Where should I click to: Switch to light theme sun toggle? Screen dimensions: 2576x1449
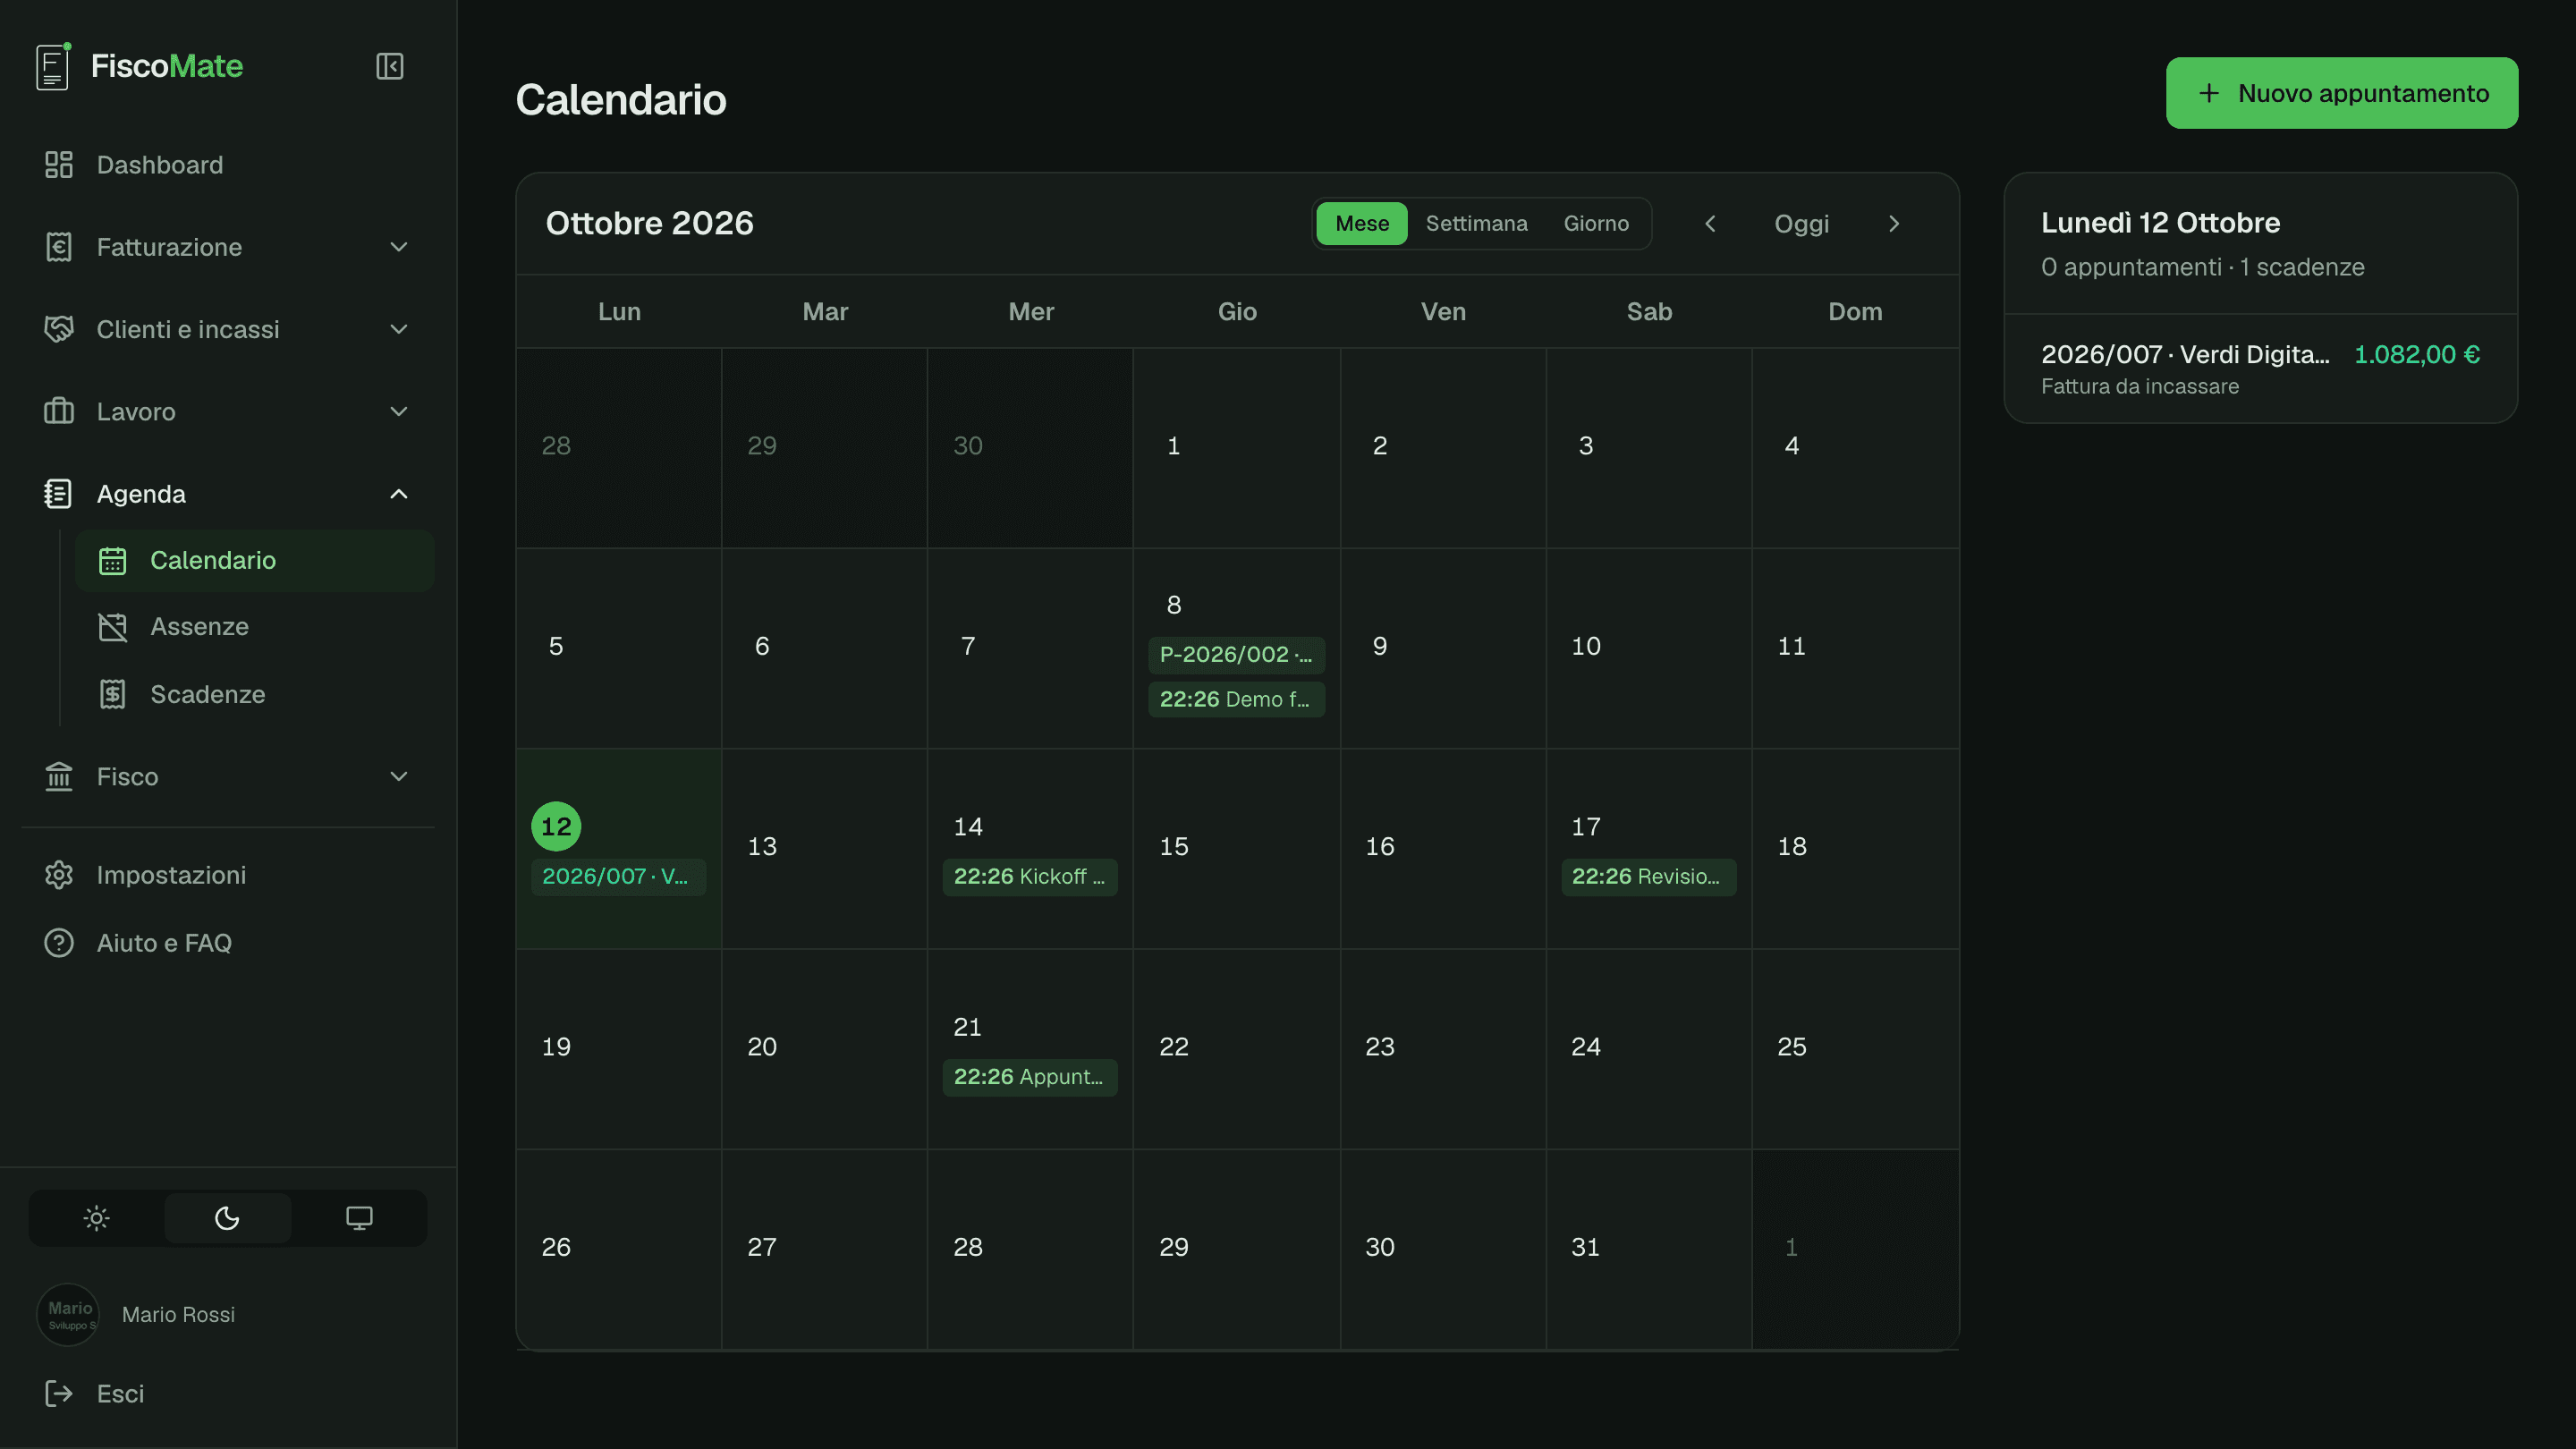pyautogui.click(x=96, y=1218)
